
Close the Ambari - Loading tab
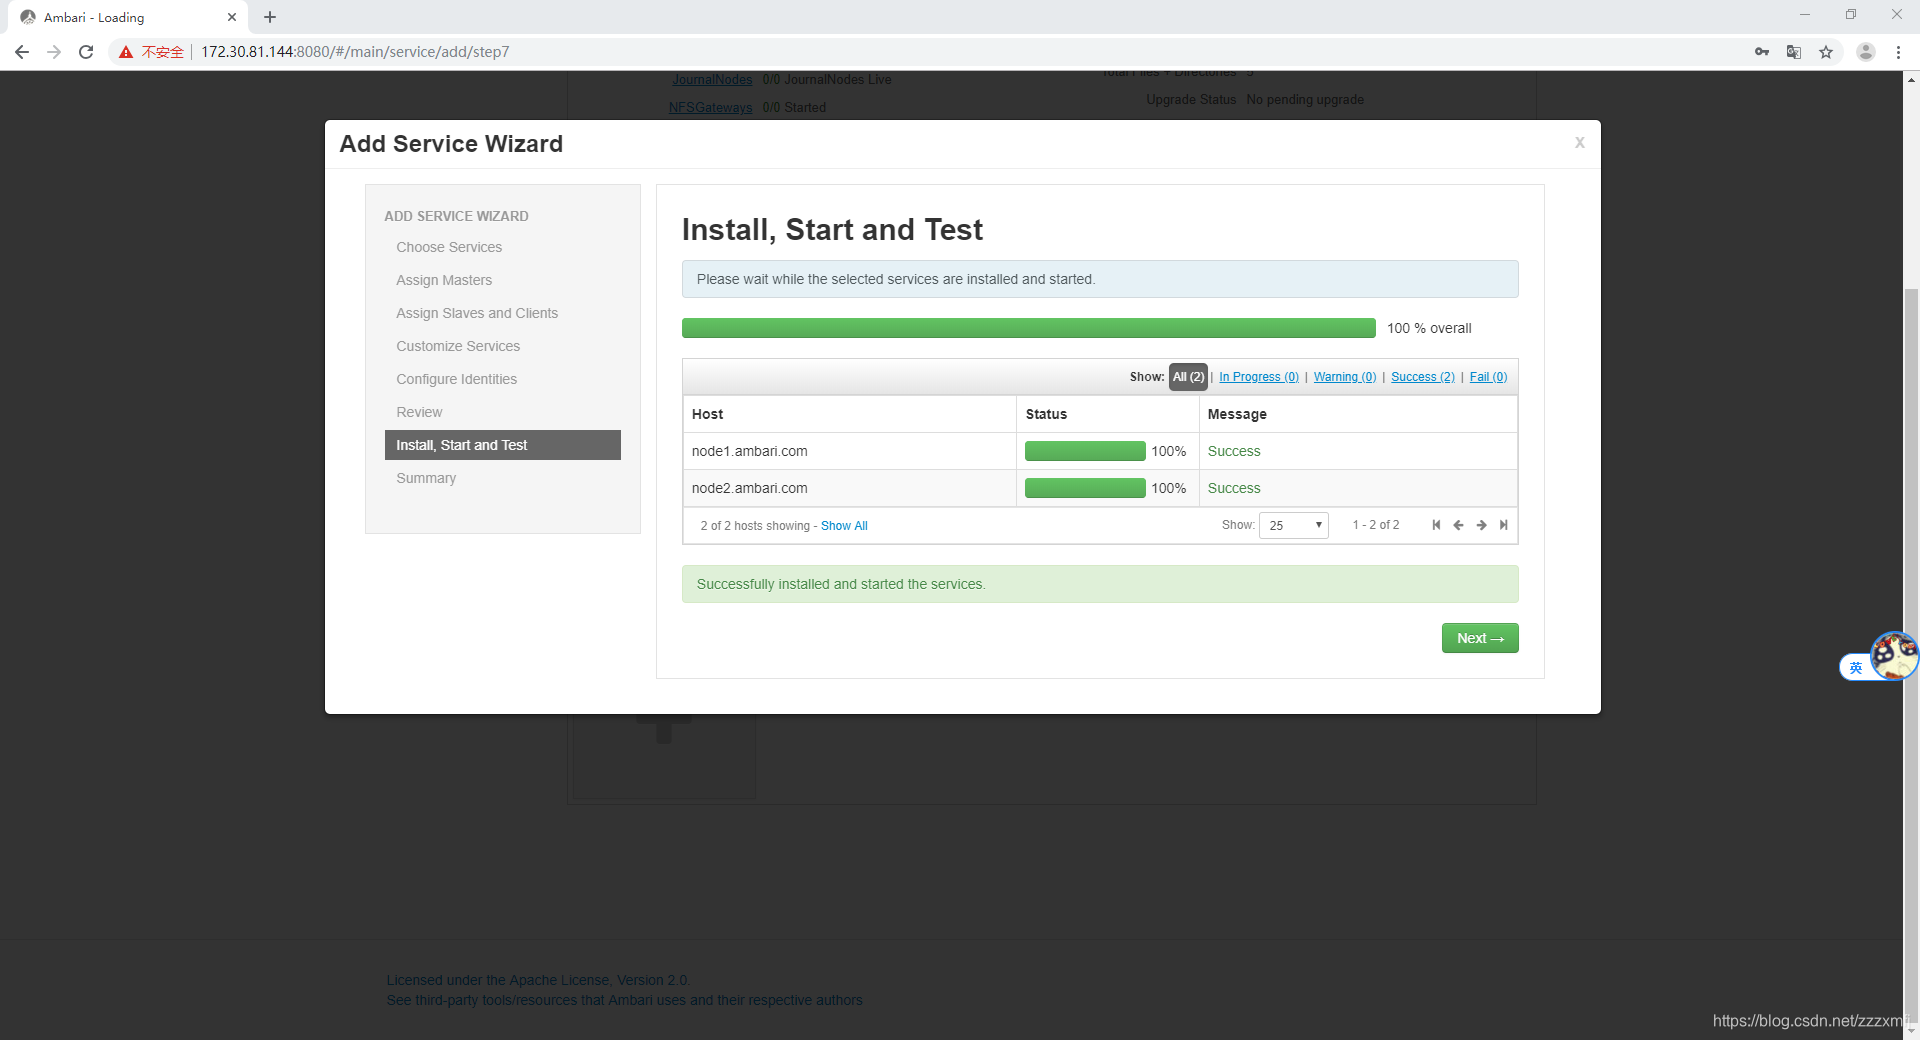pos(232,17)
